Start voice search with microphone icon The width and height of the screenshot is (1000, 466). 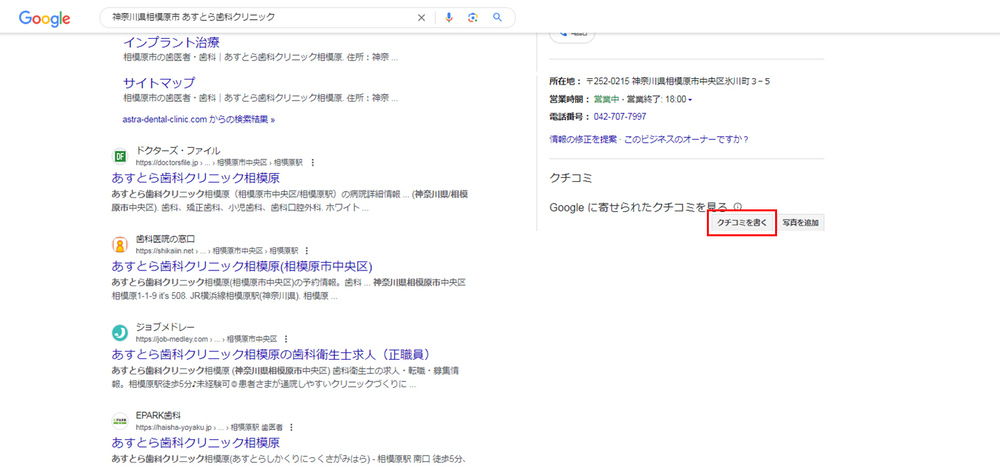click(x=449, y=18)
